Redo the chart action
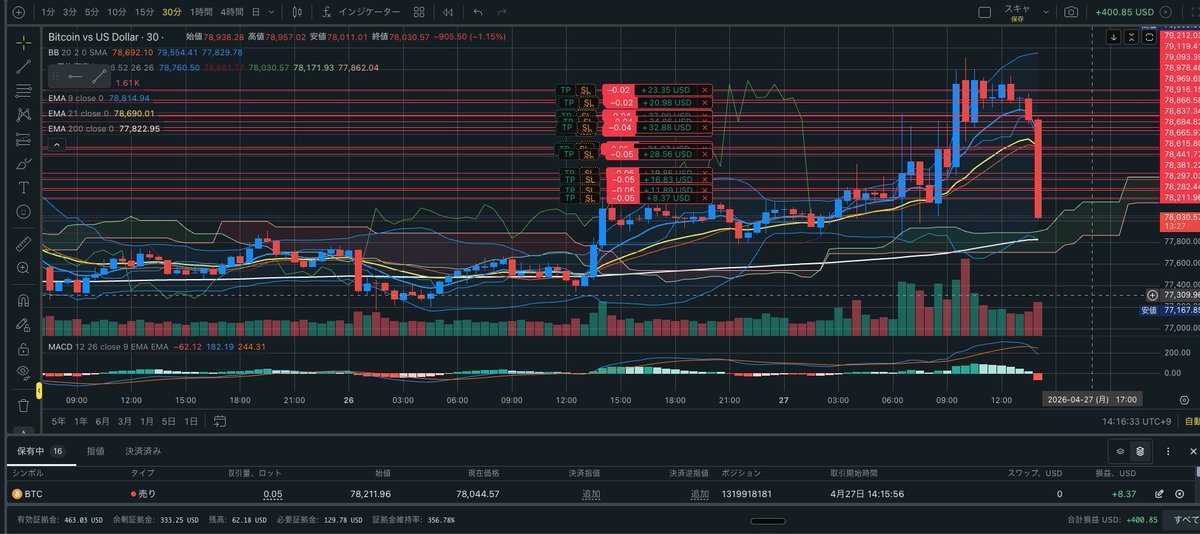The width and height of the screenshot is (1200, 534). (x=504, y=12)
